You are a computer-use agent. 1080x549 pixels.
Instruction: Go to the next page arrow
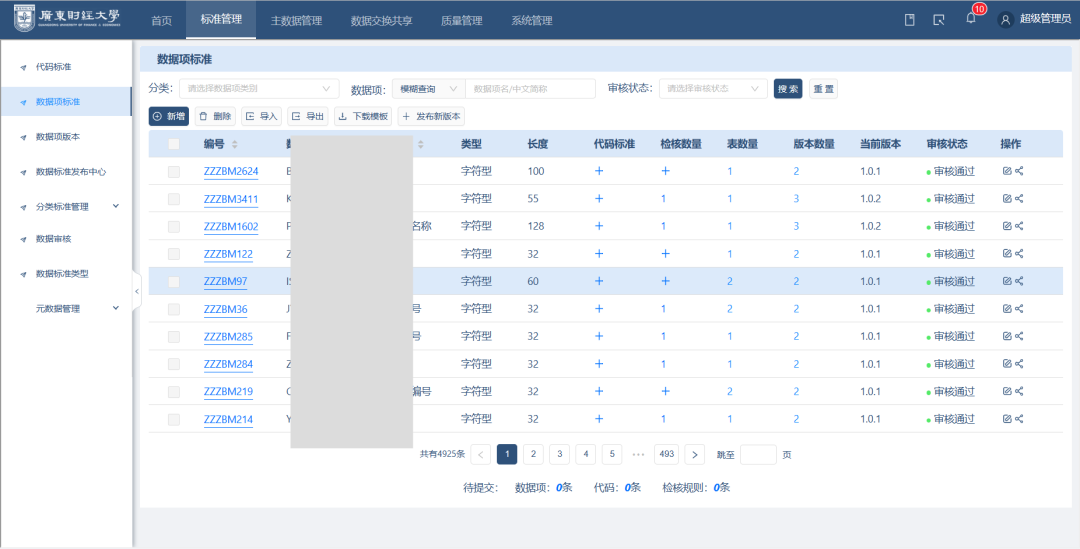click(694, 455)
